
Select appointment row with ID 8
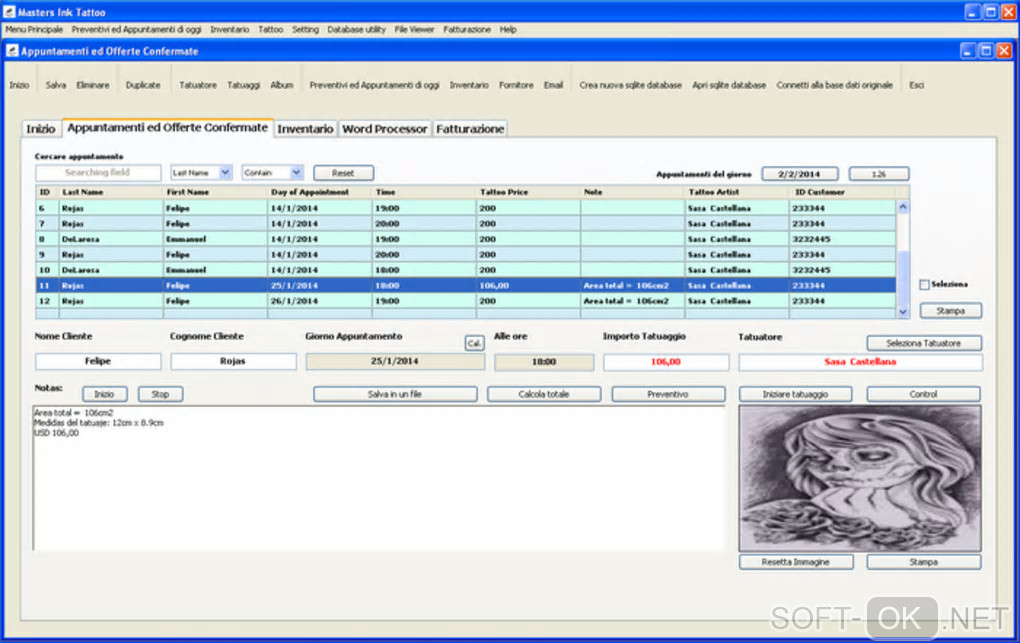tap(465, 239)
